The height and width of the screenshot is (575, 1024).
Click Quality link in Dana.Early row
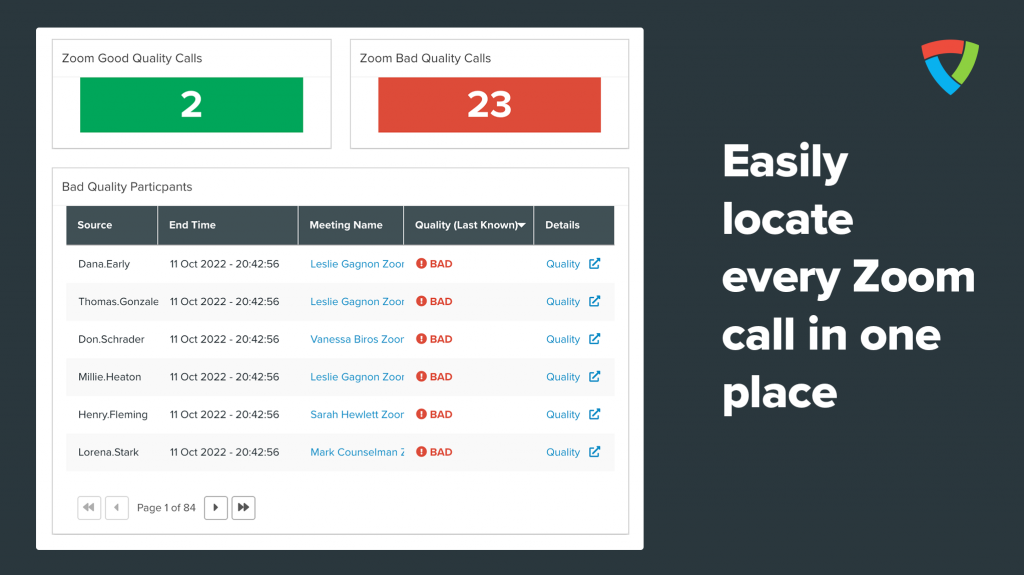pos(563,264)
